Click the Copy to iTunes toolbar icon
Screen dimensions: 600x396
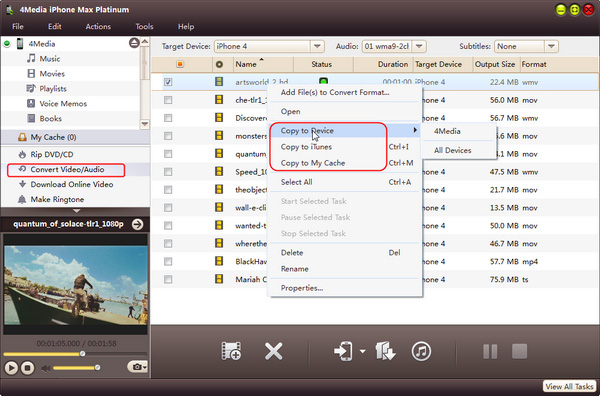click(421, 351)
